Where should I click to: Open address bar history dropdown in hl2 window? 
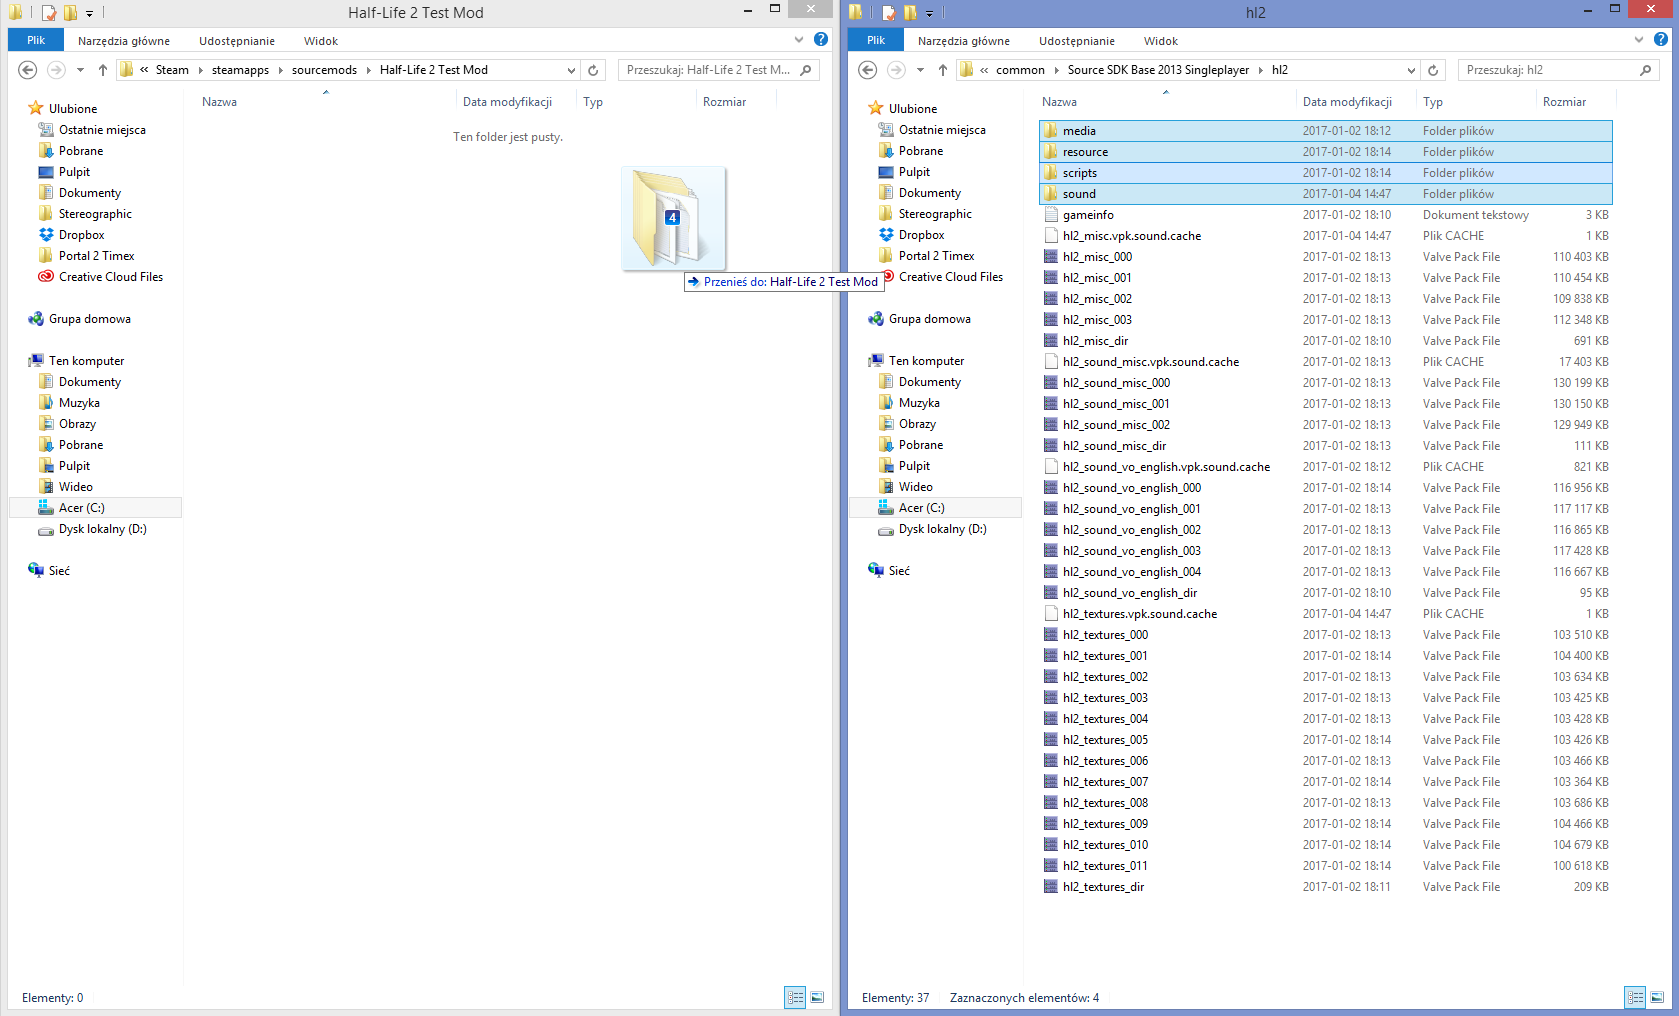coord(1411,70)
